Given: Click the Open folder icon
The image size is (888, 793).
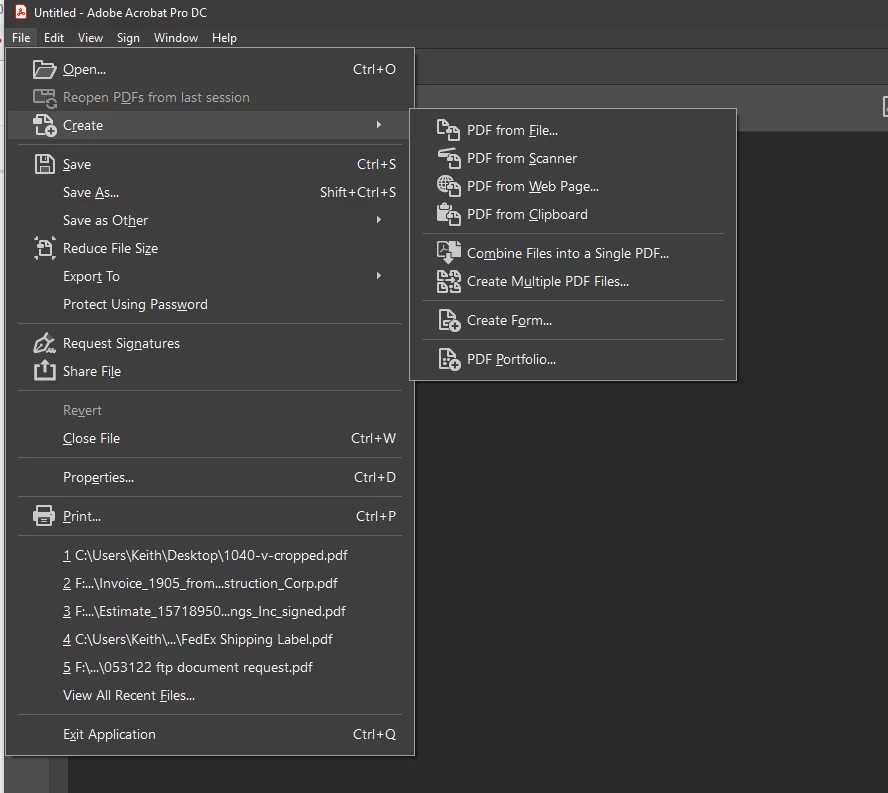Looking at the screenshot, I should click(44, 69).
